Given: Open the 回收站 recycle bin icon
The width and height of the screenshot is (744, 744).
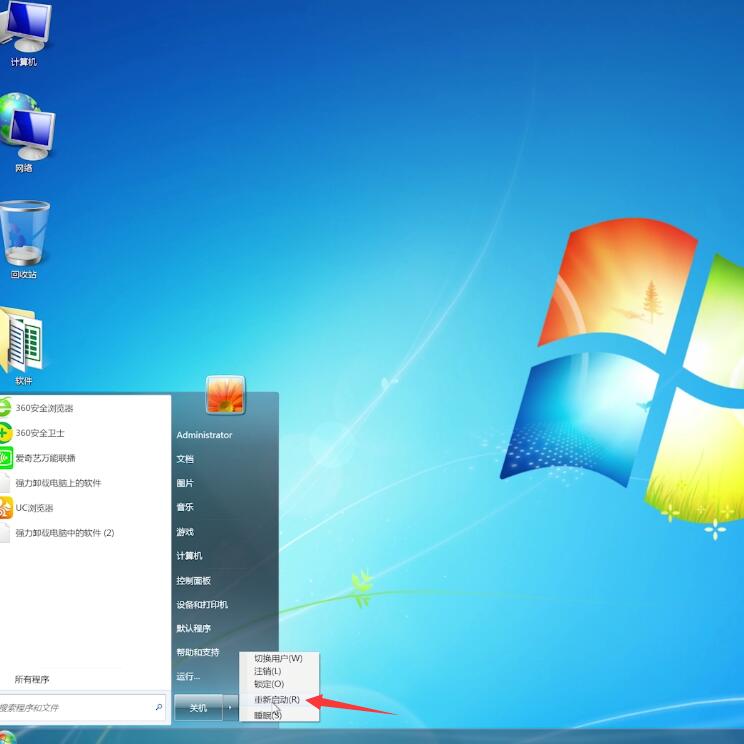Looking at the screenshot, I should pos(24,240).
